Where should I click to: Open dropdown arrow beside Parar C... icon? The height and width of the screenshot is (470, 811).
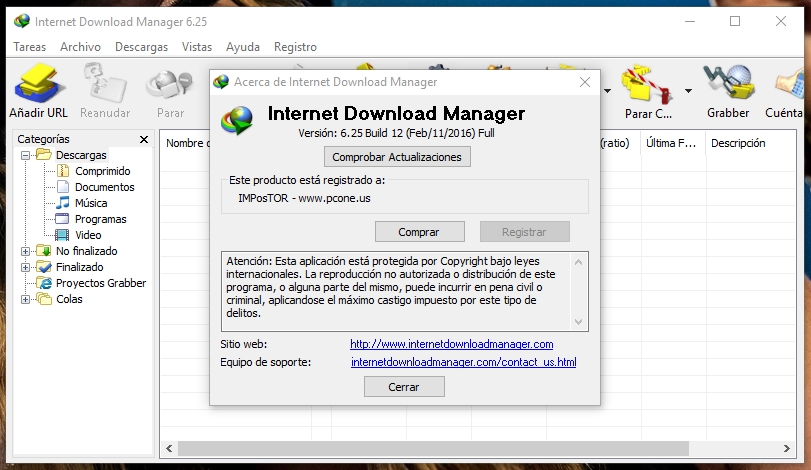click(688, 91)
